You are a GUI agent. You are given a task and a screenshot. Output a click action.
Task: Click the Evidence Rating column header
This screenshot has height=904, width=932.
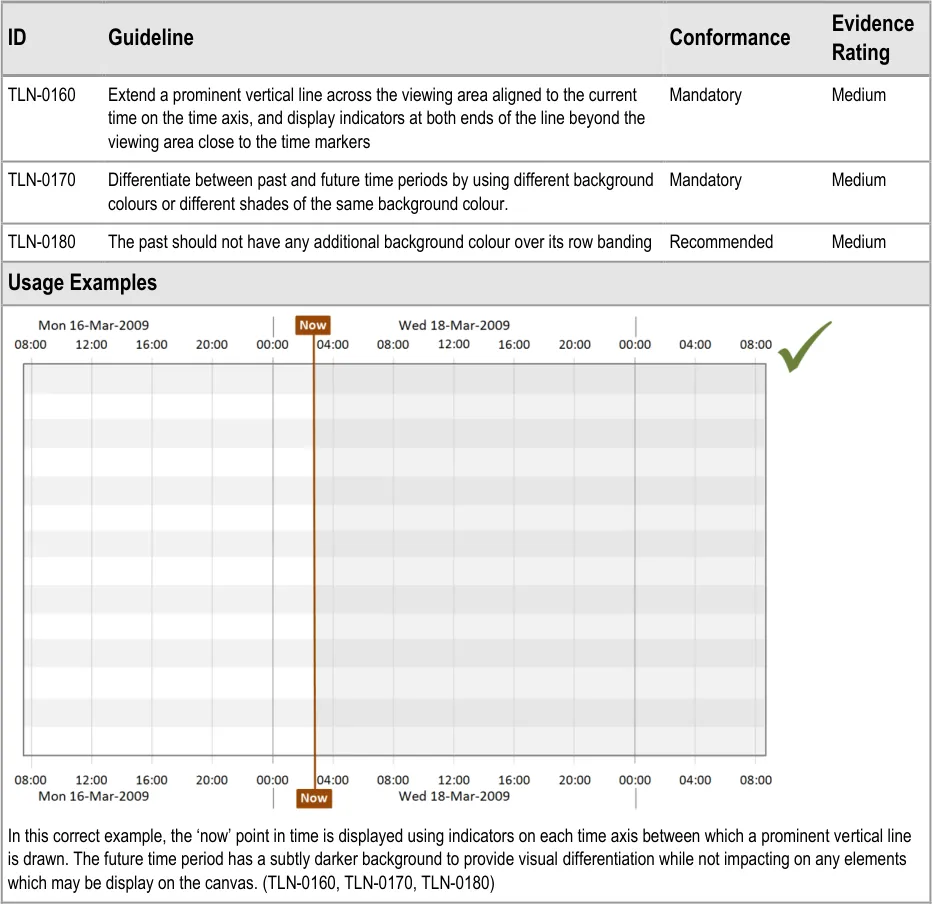[x=872, y=38]
